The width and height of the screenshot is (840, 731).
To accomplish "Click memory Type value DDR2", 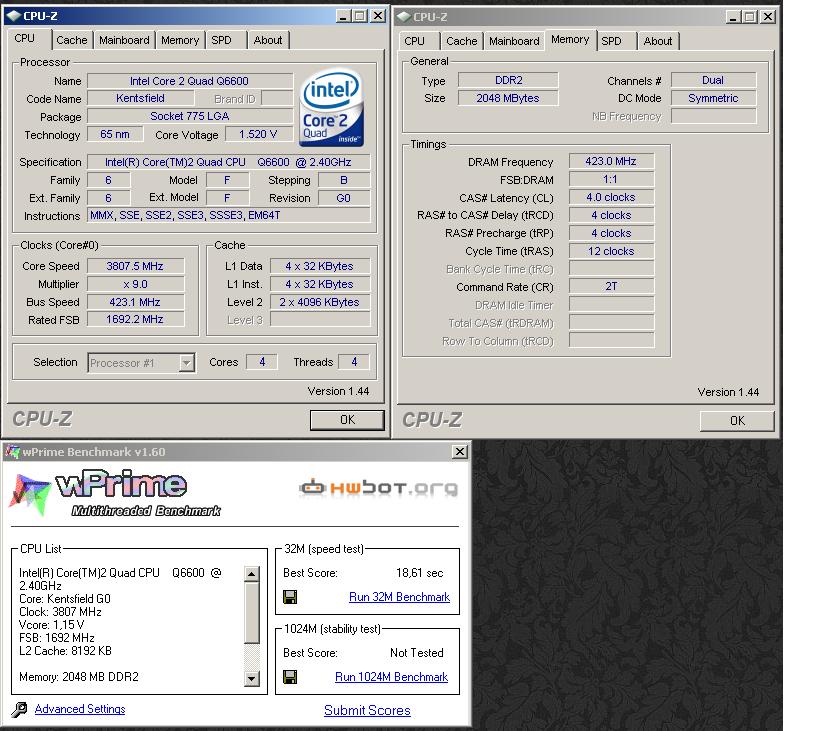I will click(508, 80).
